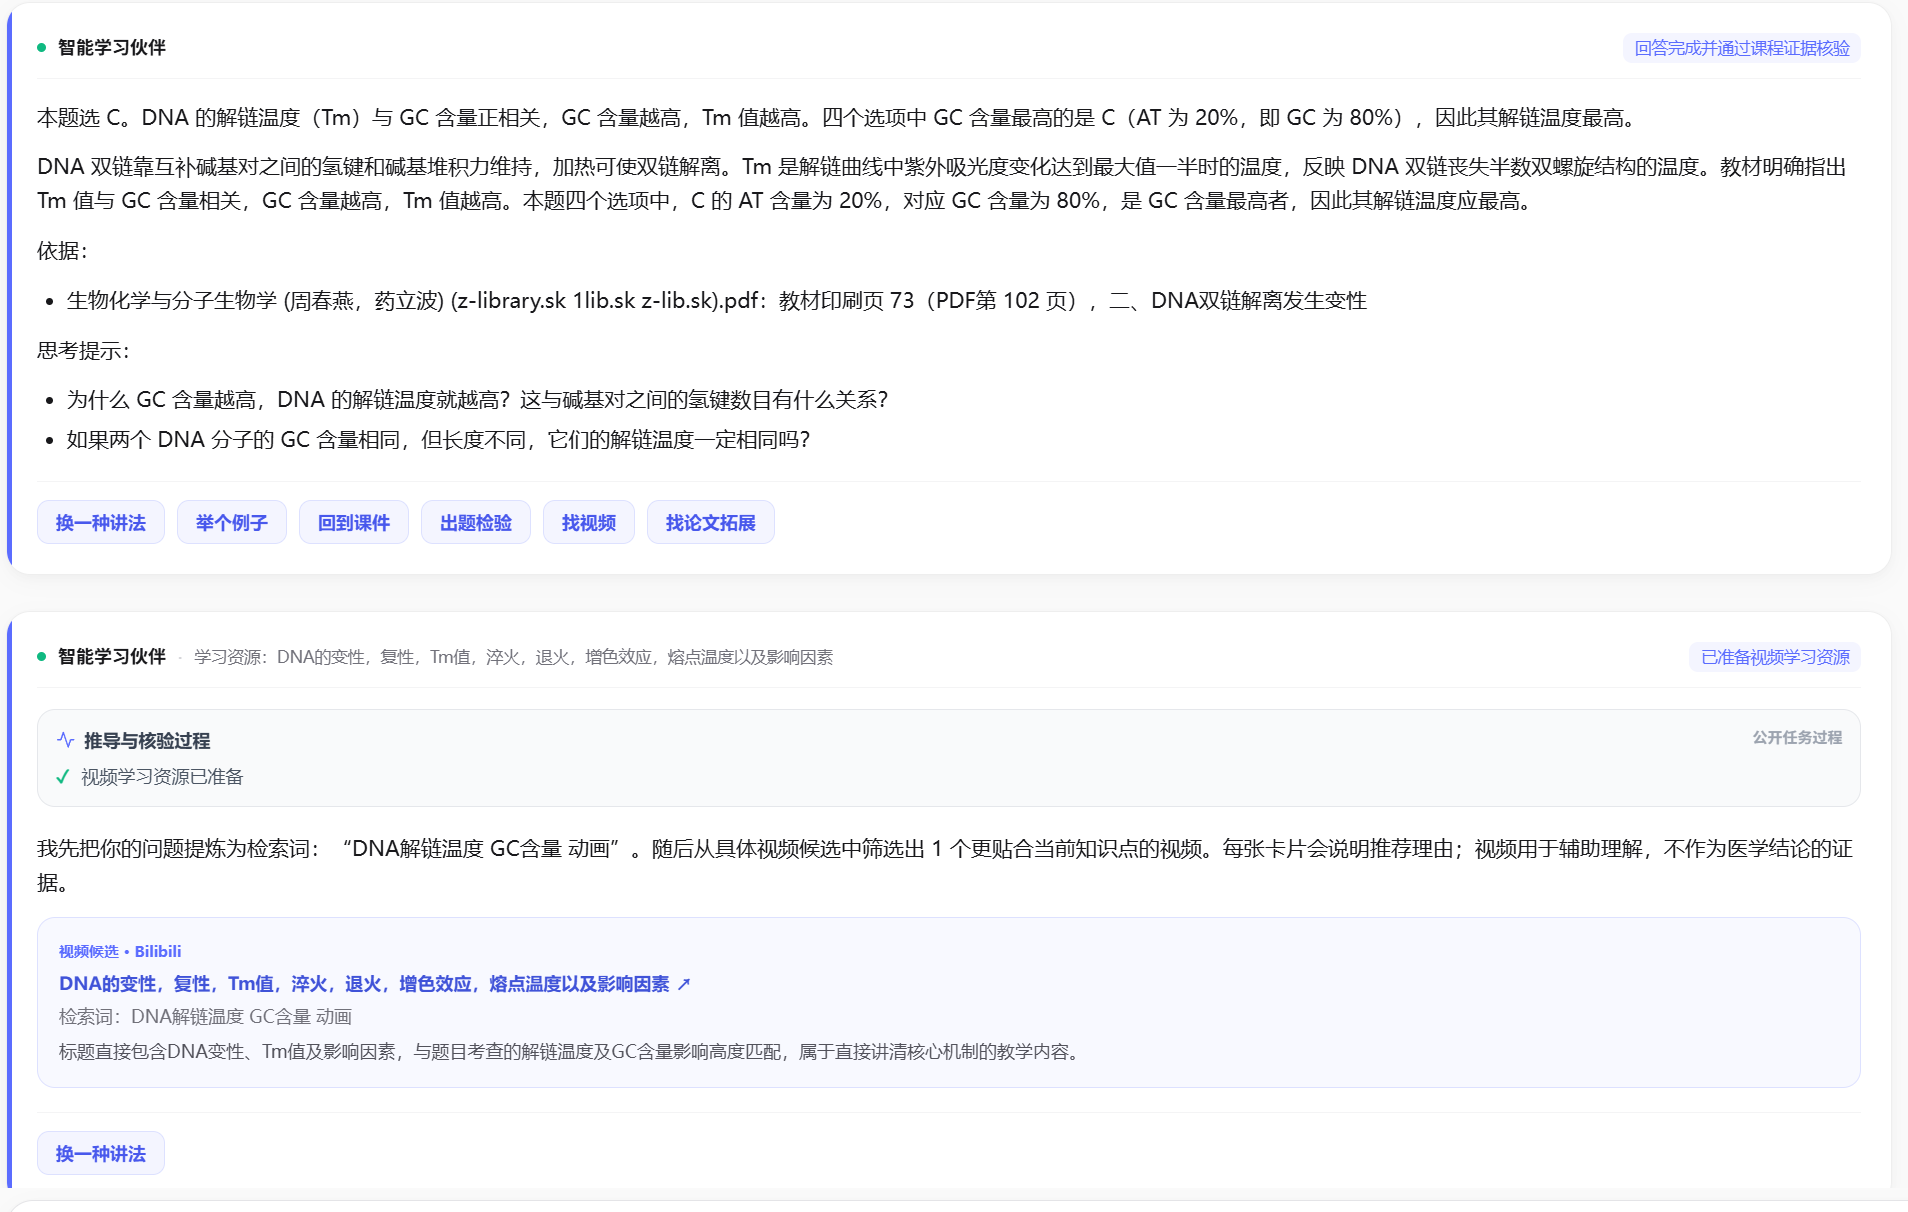The width and height of the screenshot is (1908, 1212).
Task: Click the 公开任务过程 label
Action: [x=1797, y=737]
